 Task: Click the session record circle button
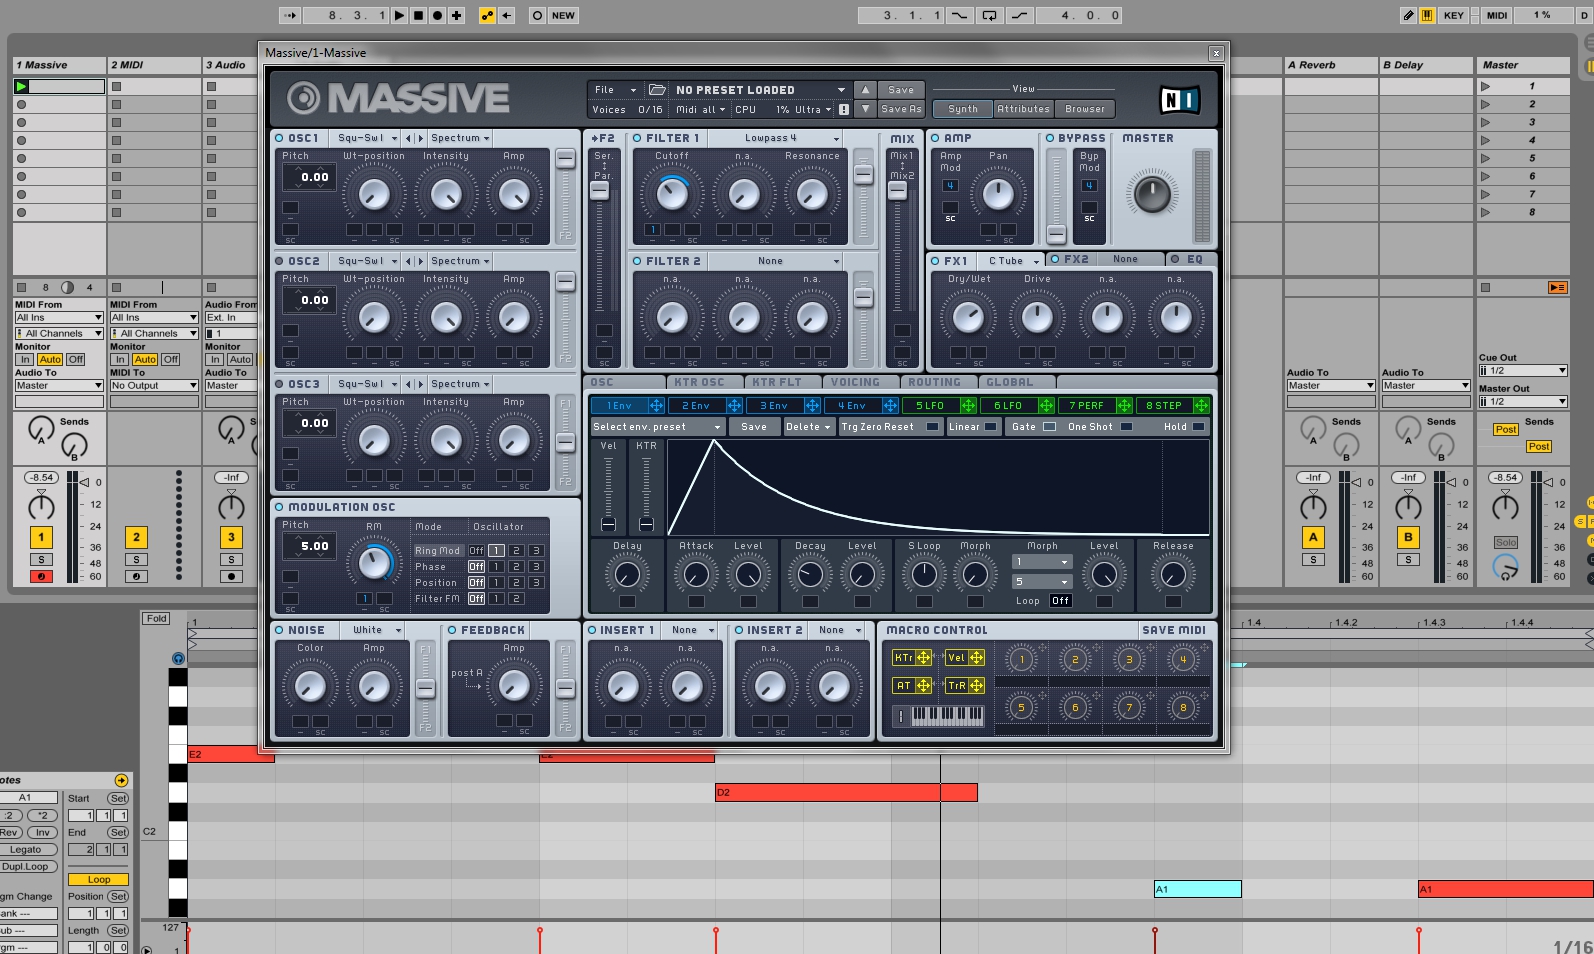point(538,15)
